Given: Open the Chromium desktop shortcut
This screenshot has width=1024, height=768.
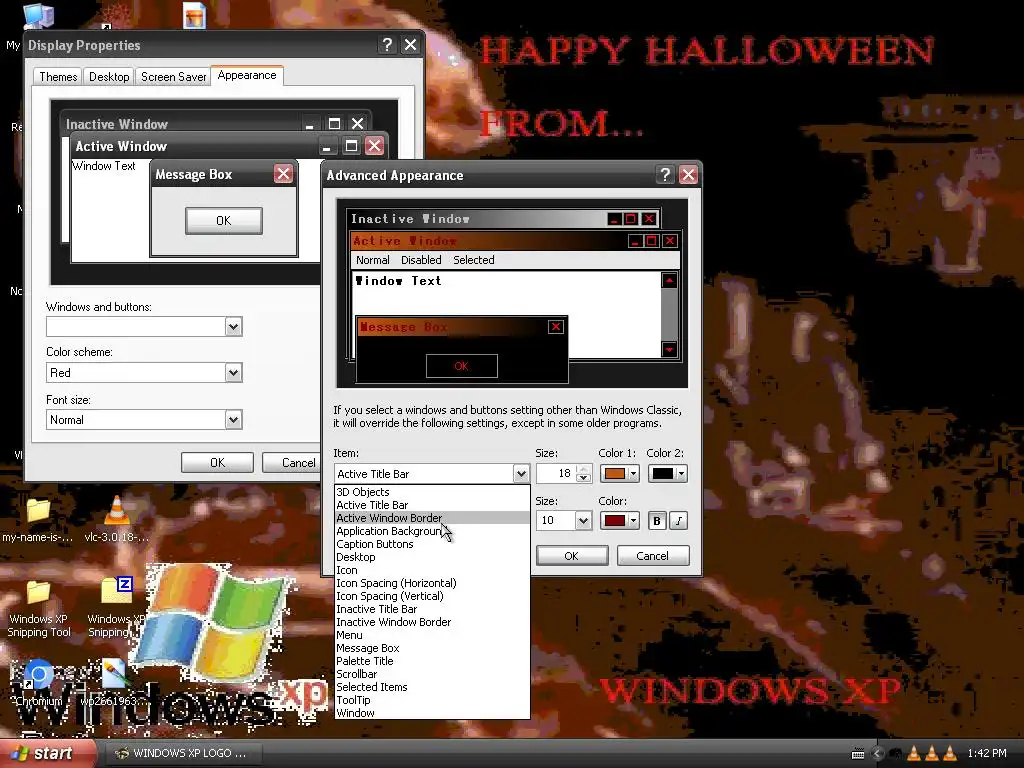Looking at the screenshot, I should tap(38, 676).
